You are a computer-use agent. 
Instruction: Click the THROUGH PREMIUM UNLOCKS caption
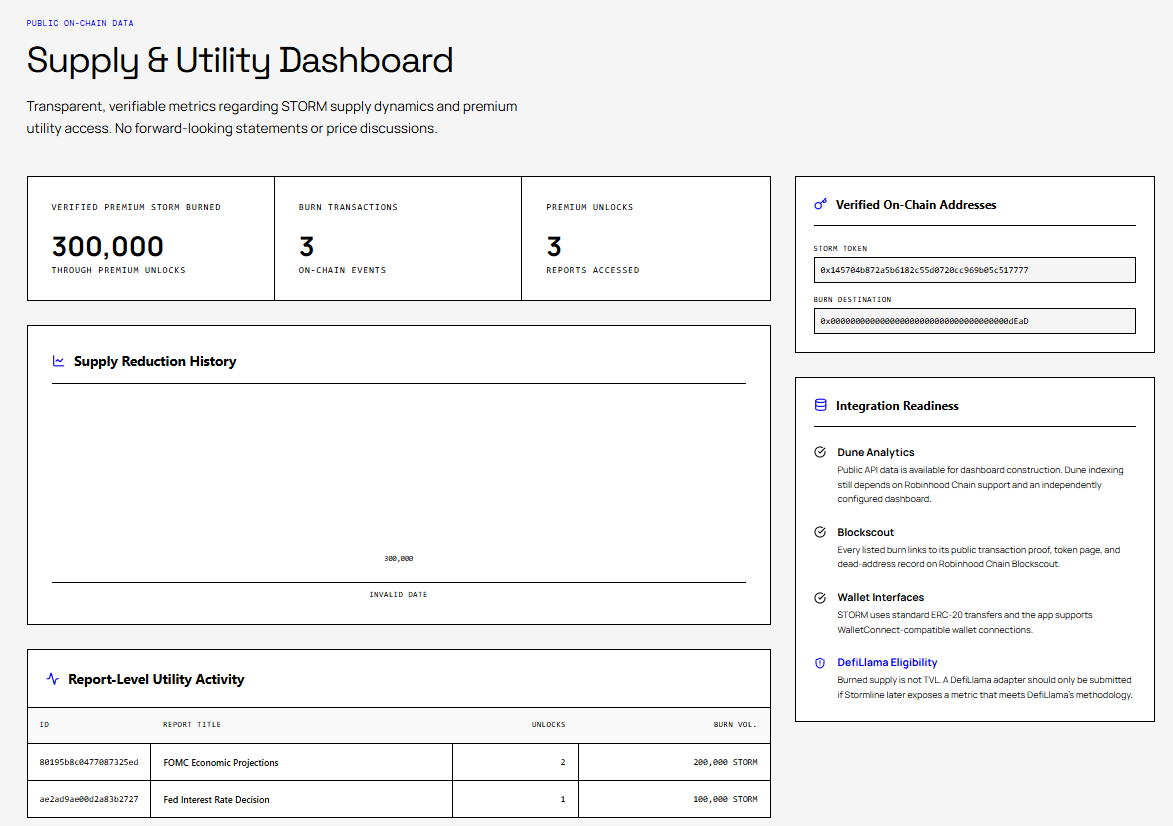pyautogui.click(x=118, y=270)
